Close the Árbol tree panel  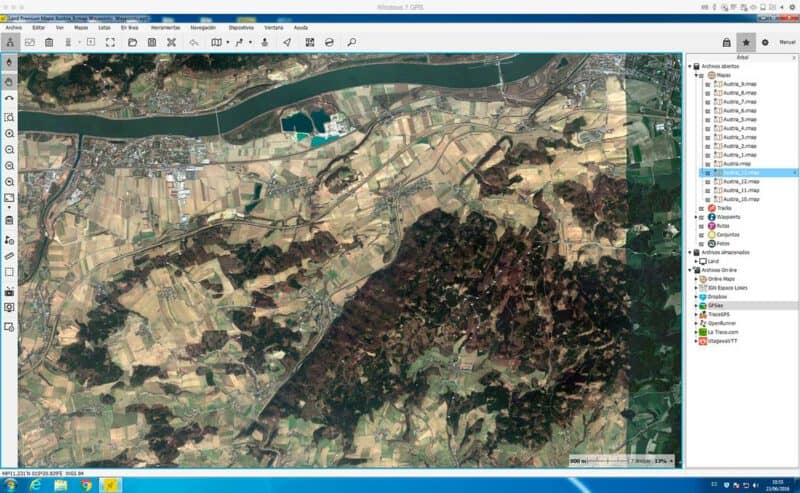point(794,58)
